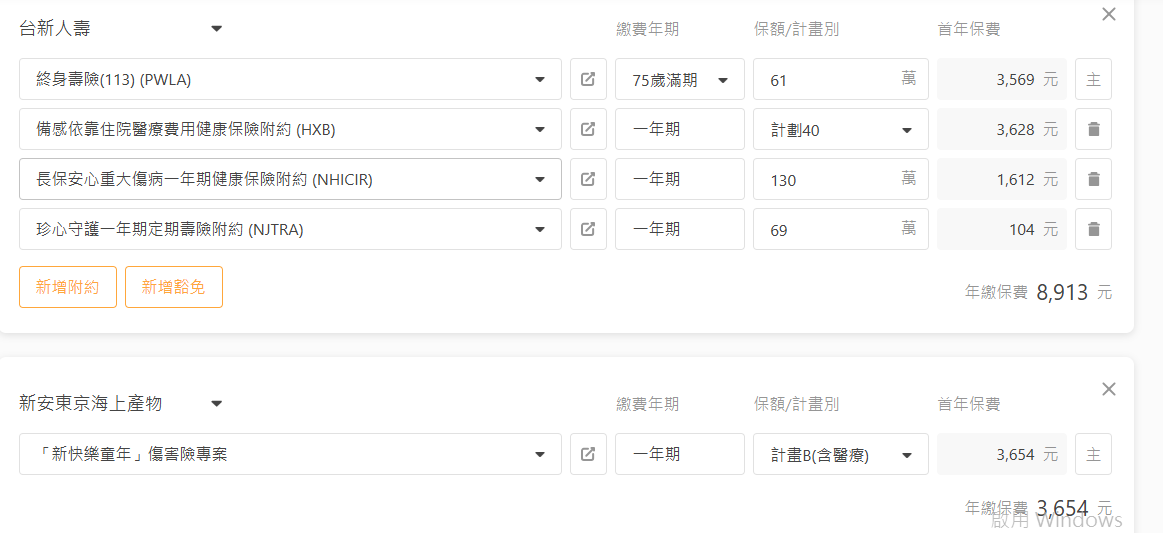
Task: Close the 台新人壽 card
Action: pyautogui.click(x=1109, y=14)
